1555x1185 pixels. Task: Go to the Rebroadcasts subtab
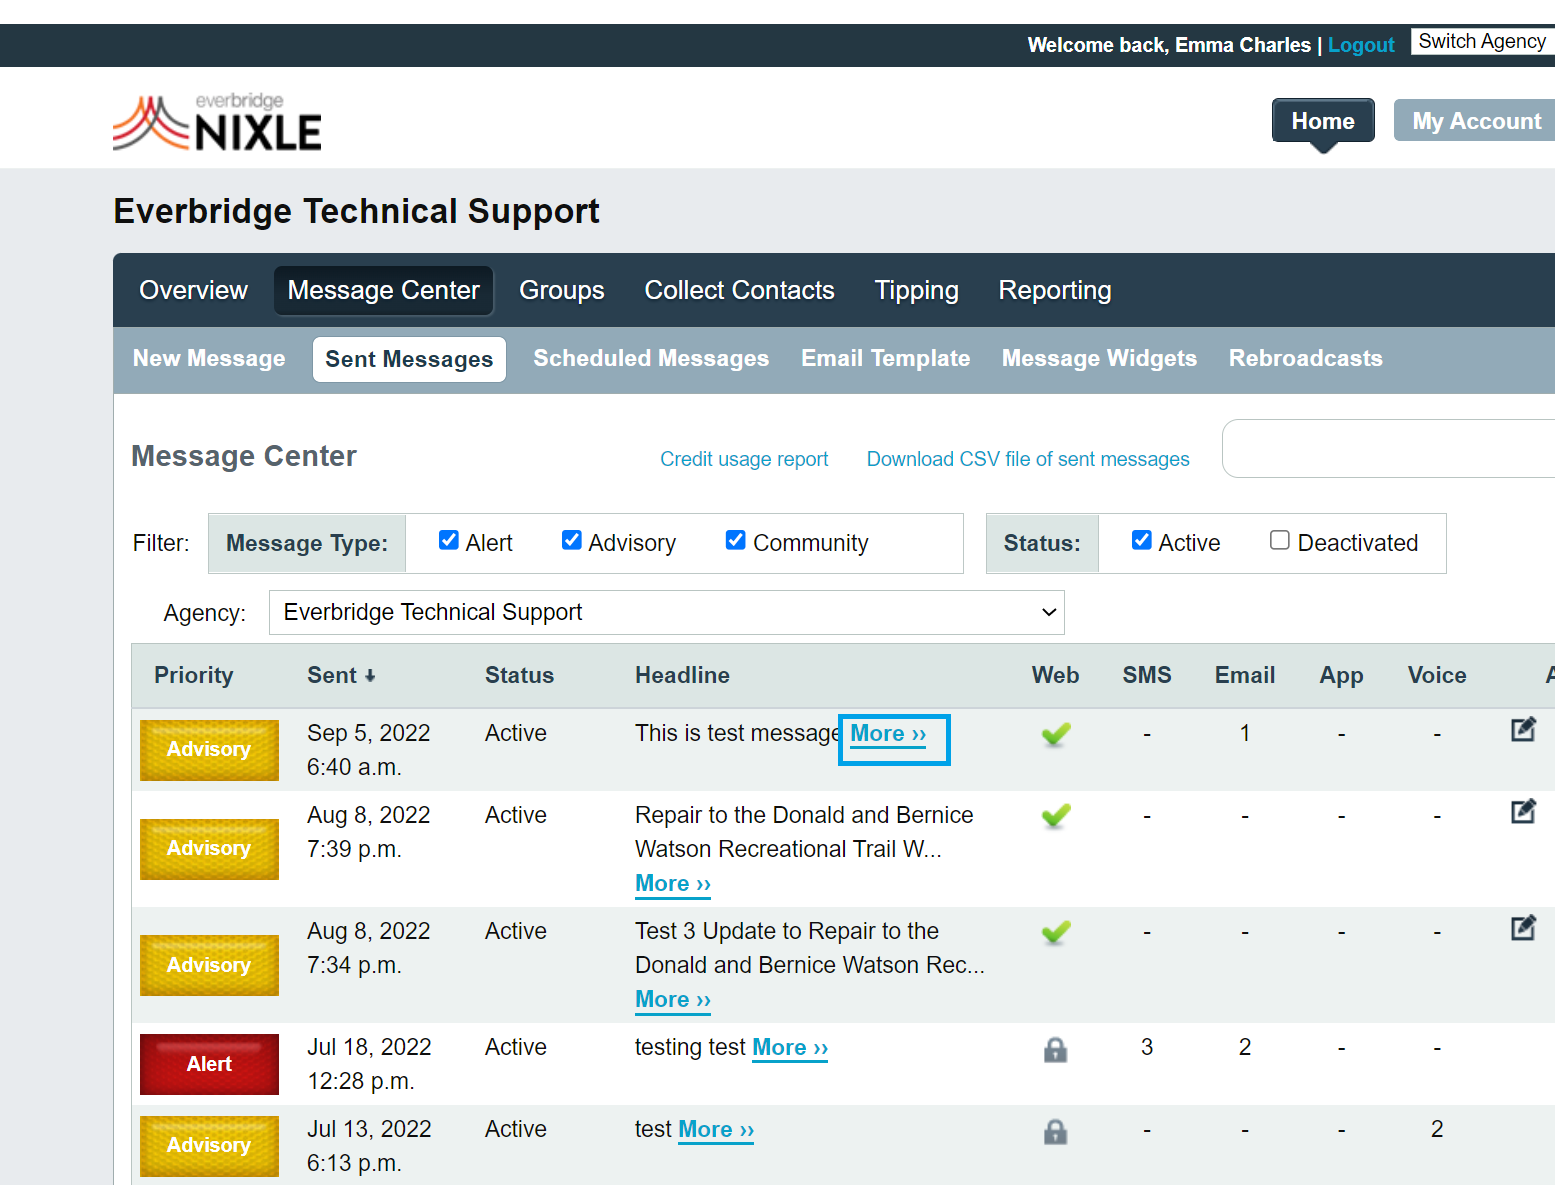click(x=1306, y=358)
